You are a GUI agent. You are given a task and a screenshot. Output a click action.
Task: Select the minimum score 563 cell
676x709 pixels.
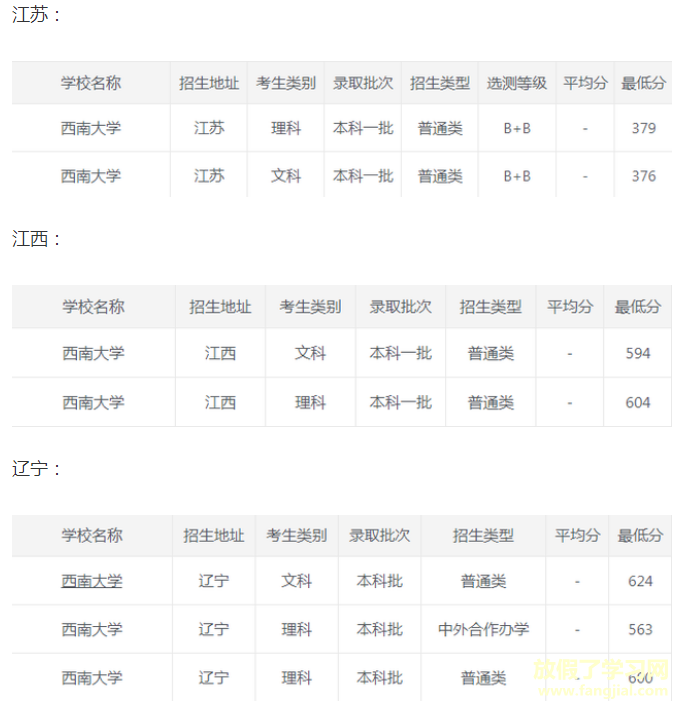(x=640, y=629)
